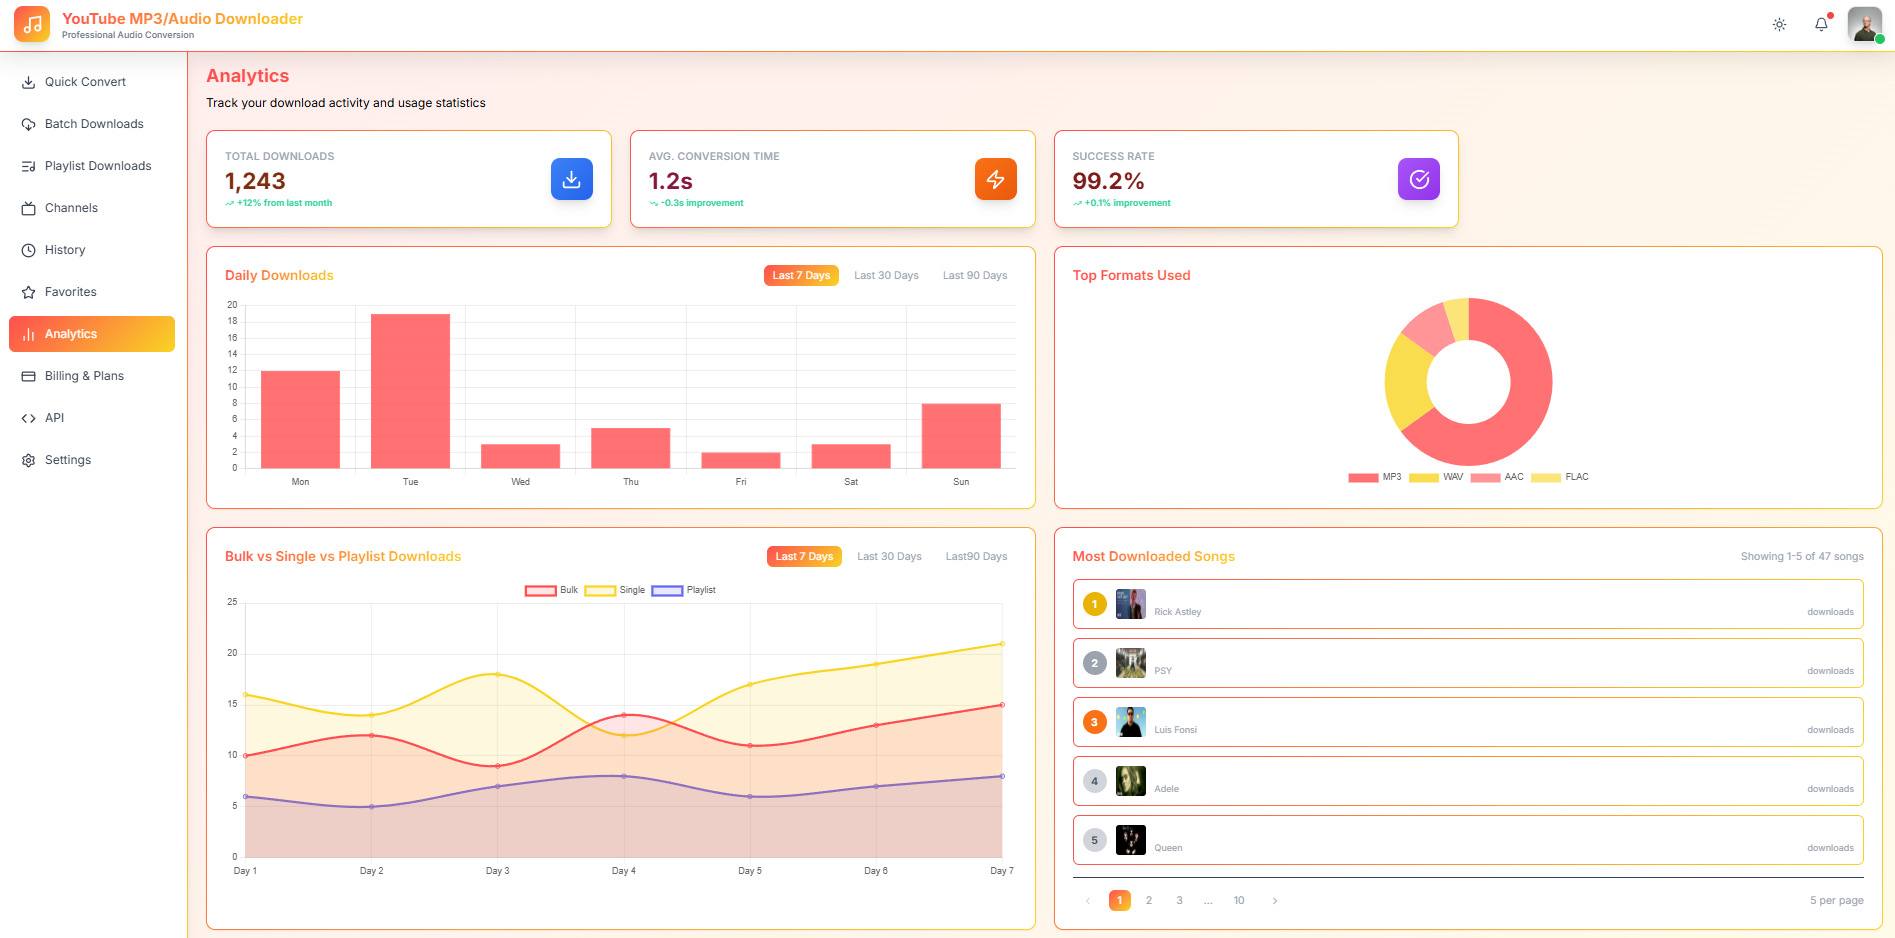Screen dimensions: 1895x938
Task: Jump to page 10 of Most Downloaded Songs
Action: [x=1238, y=900]
